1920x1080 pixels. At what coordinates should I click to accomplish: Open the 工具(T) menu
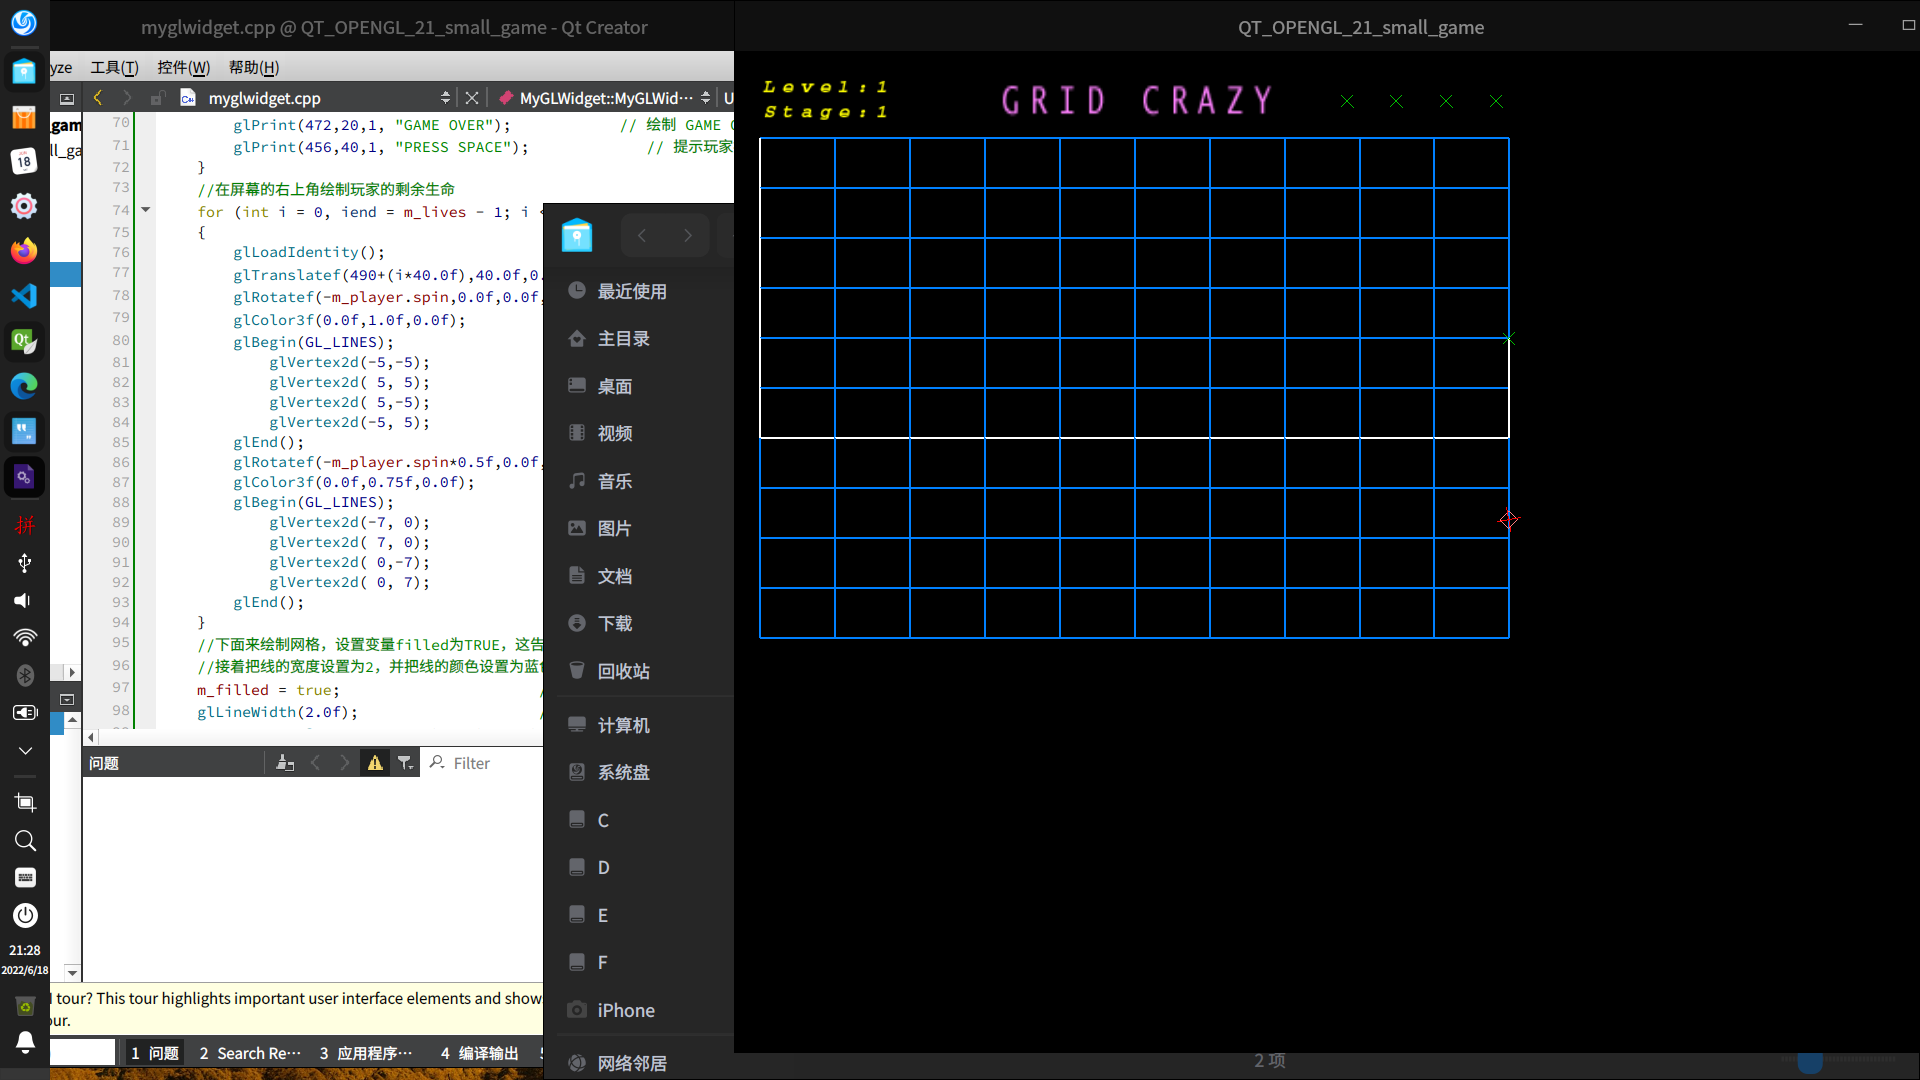point(114,67)
